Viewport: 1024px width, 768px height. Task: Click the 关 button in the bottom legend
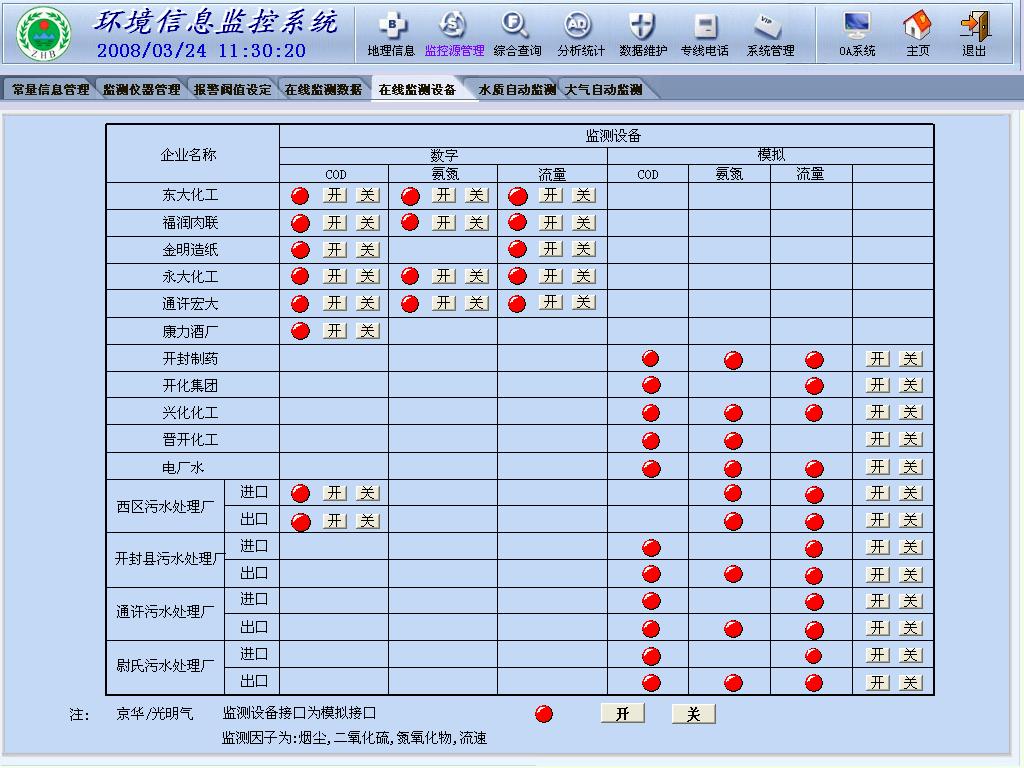(x=693, y=713)
